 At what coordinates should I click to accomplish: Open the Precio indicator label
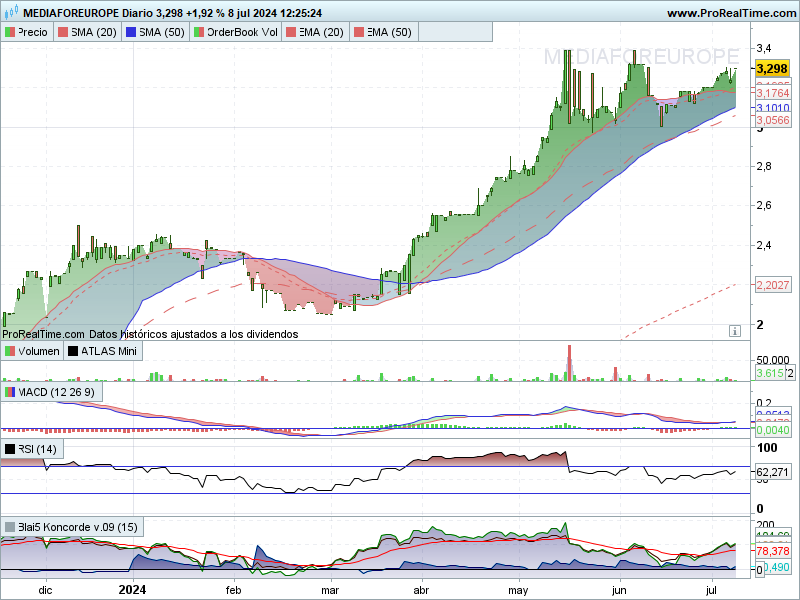(27, 32)
